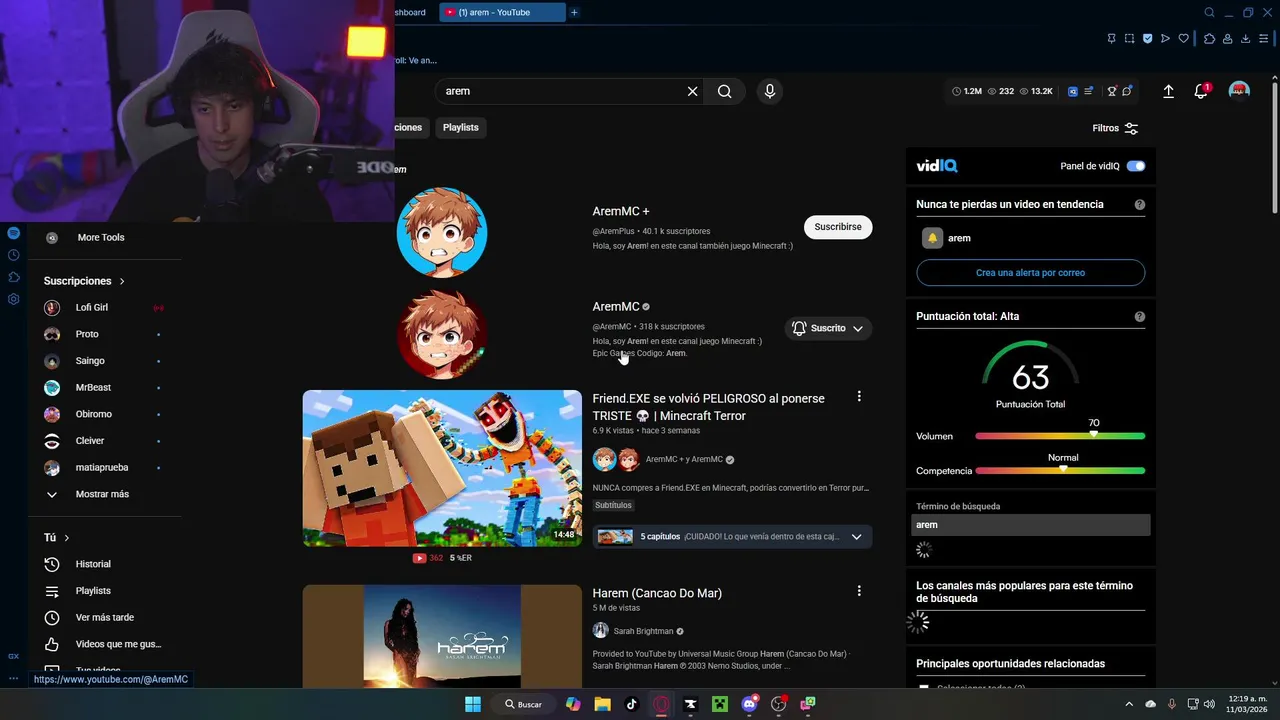Viewport: 1280px width, 720px height.
Task: Open File Explorer from the taskbar
Action: point(602,704)
